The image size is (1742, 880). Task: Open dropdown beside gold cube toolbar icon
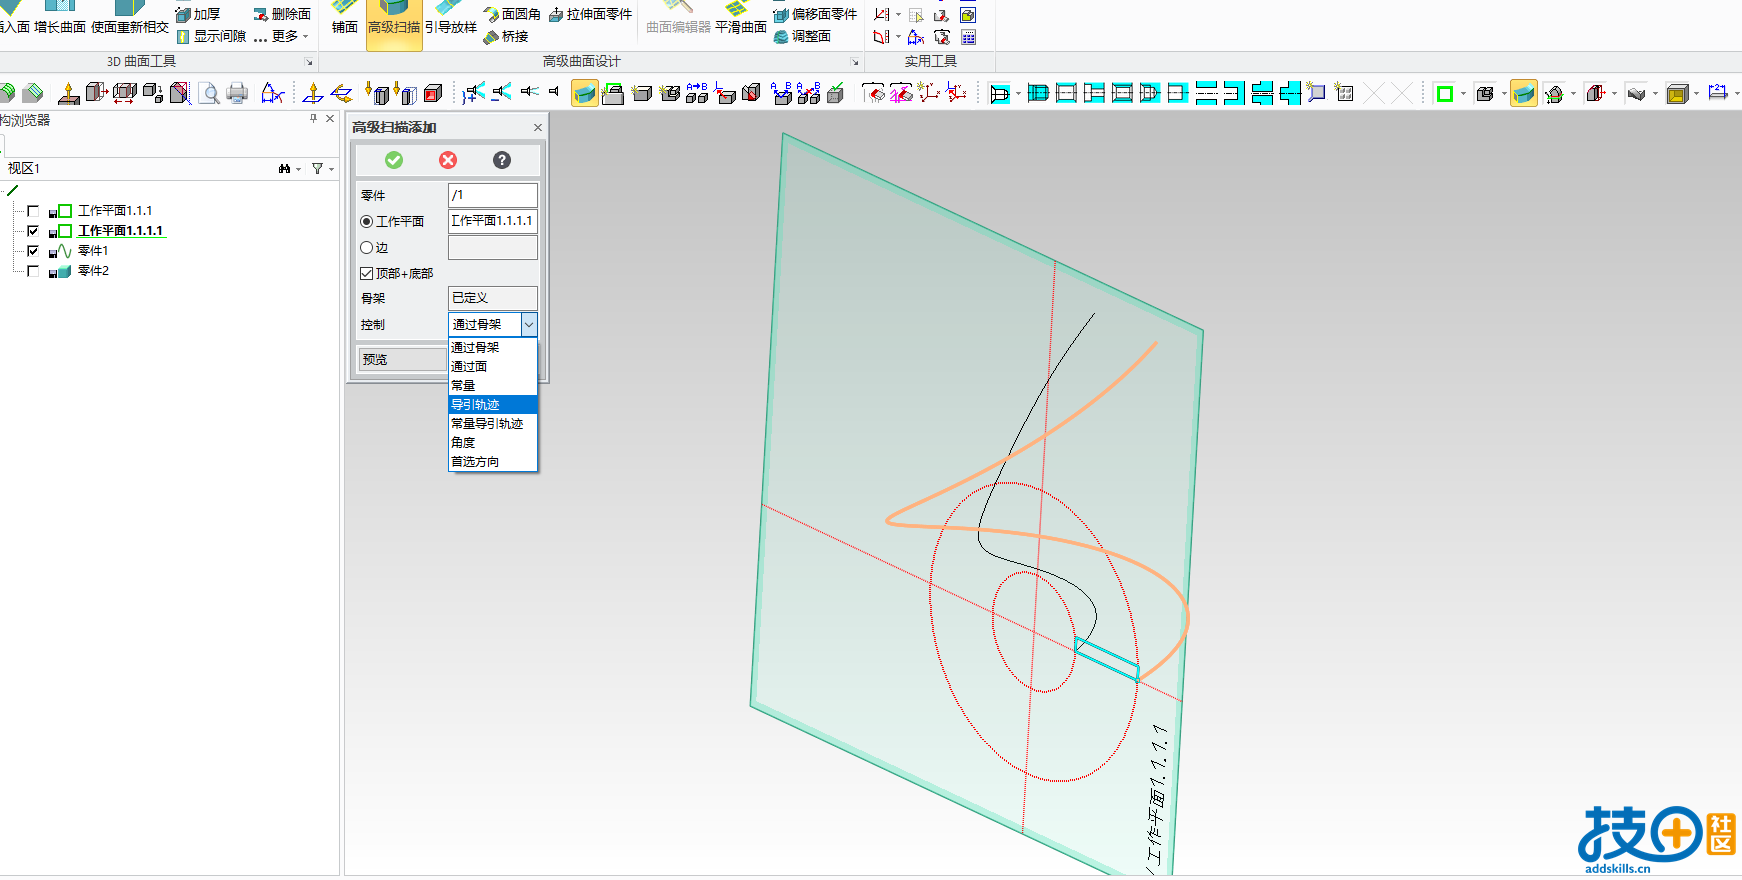tap(1696, 94)
